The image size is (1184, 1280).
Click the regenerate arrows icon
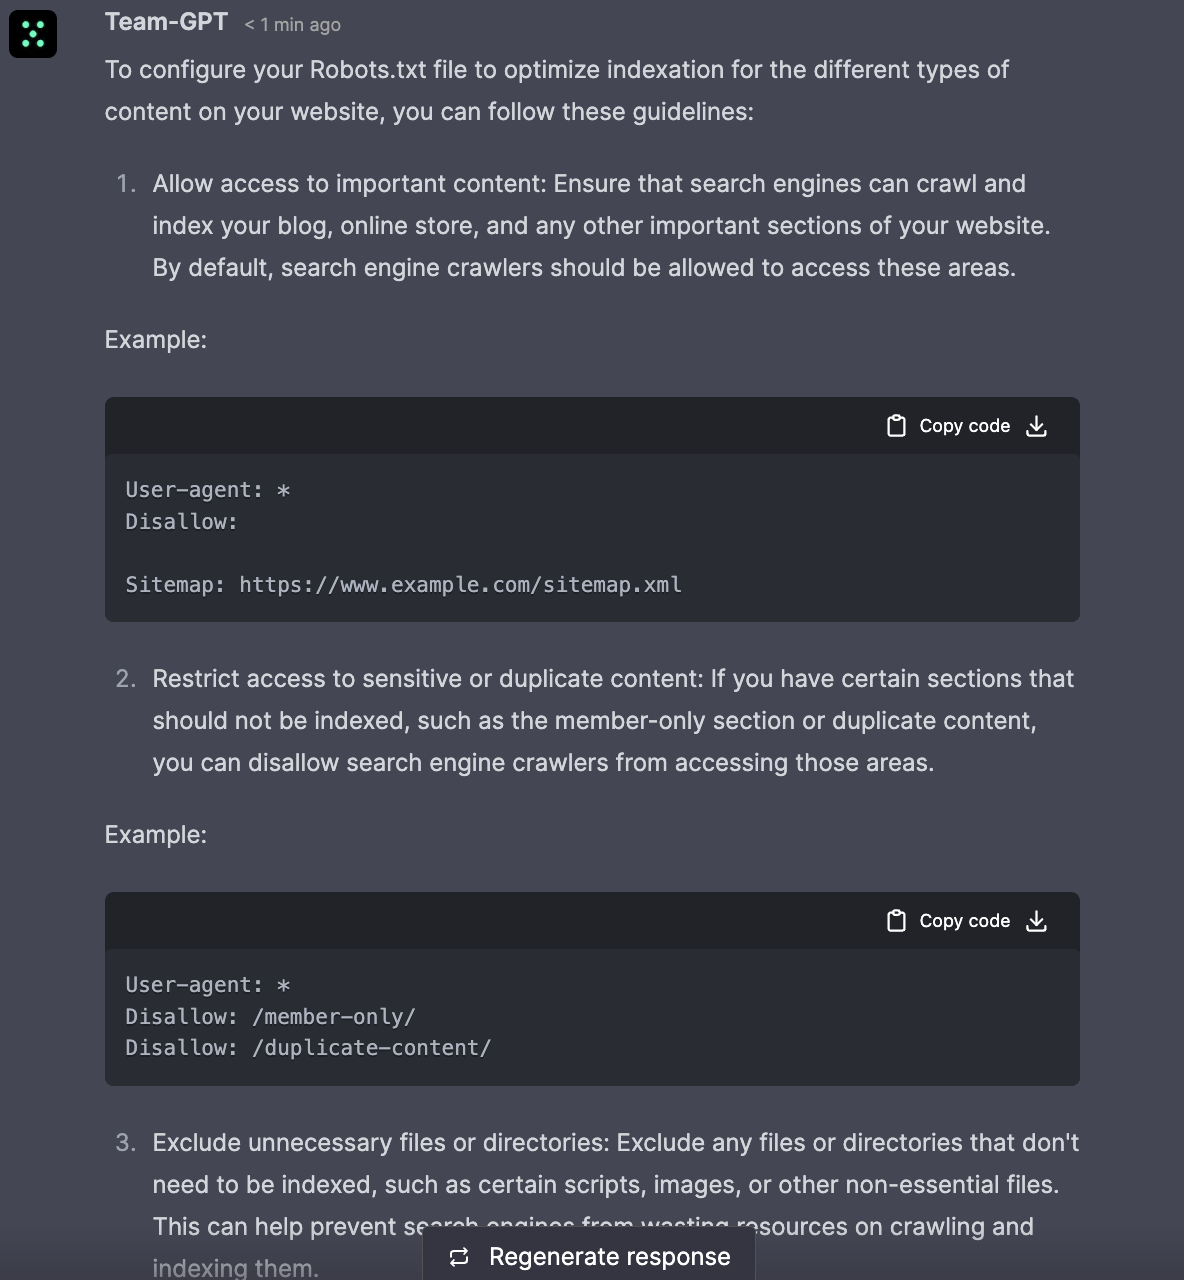(459, 1257)
